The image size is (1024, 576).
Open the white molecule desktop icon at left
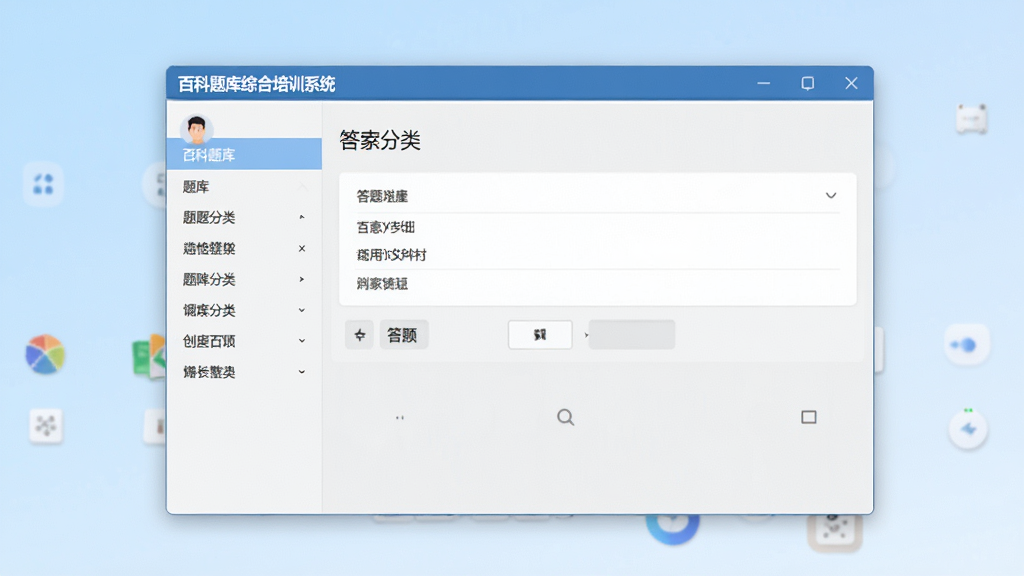[46, 426]
